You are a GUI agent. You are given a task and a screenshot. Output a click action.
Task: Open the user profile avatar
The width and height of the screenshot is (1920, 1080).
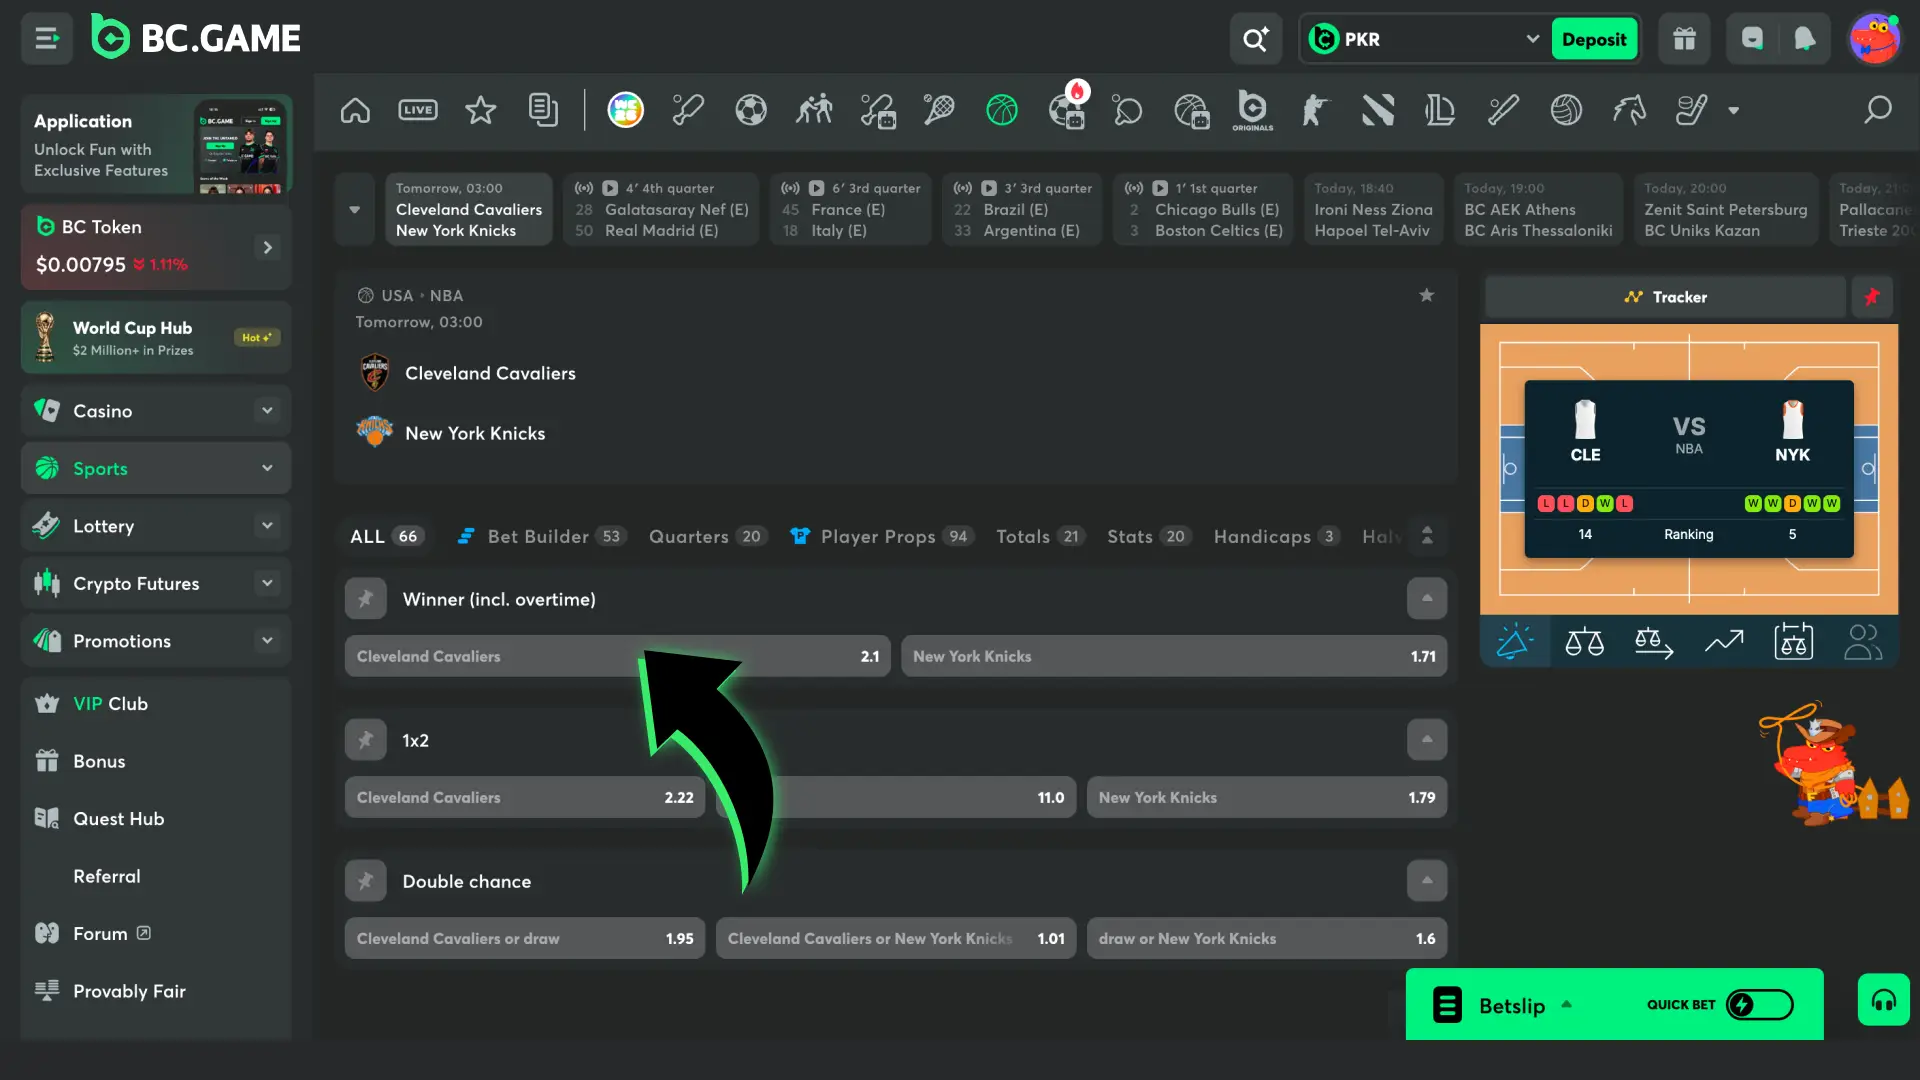1874,39
